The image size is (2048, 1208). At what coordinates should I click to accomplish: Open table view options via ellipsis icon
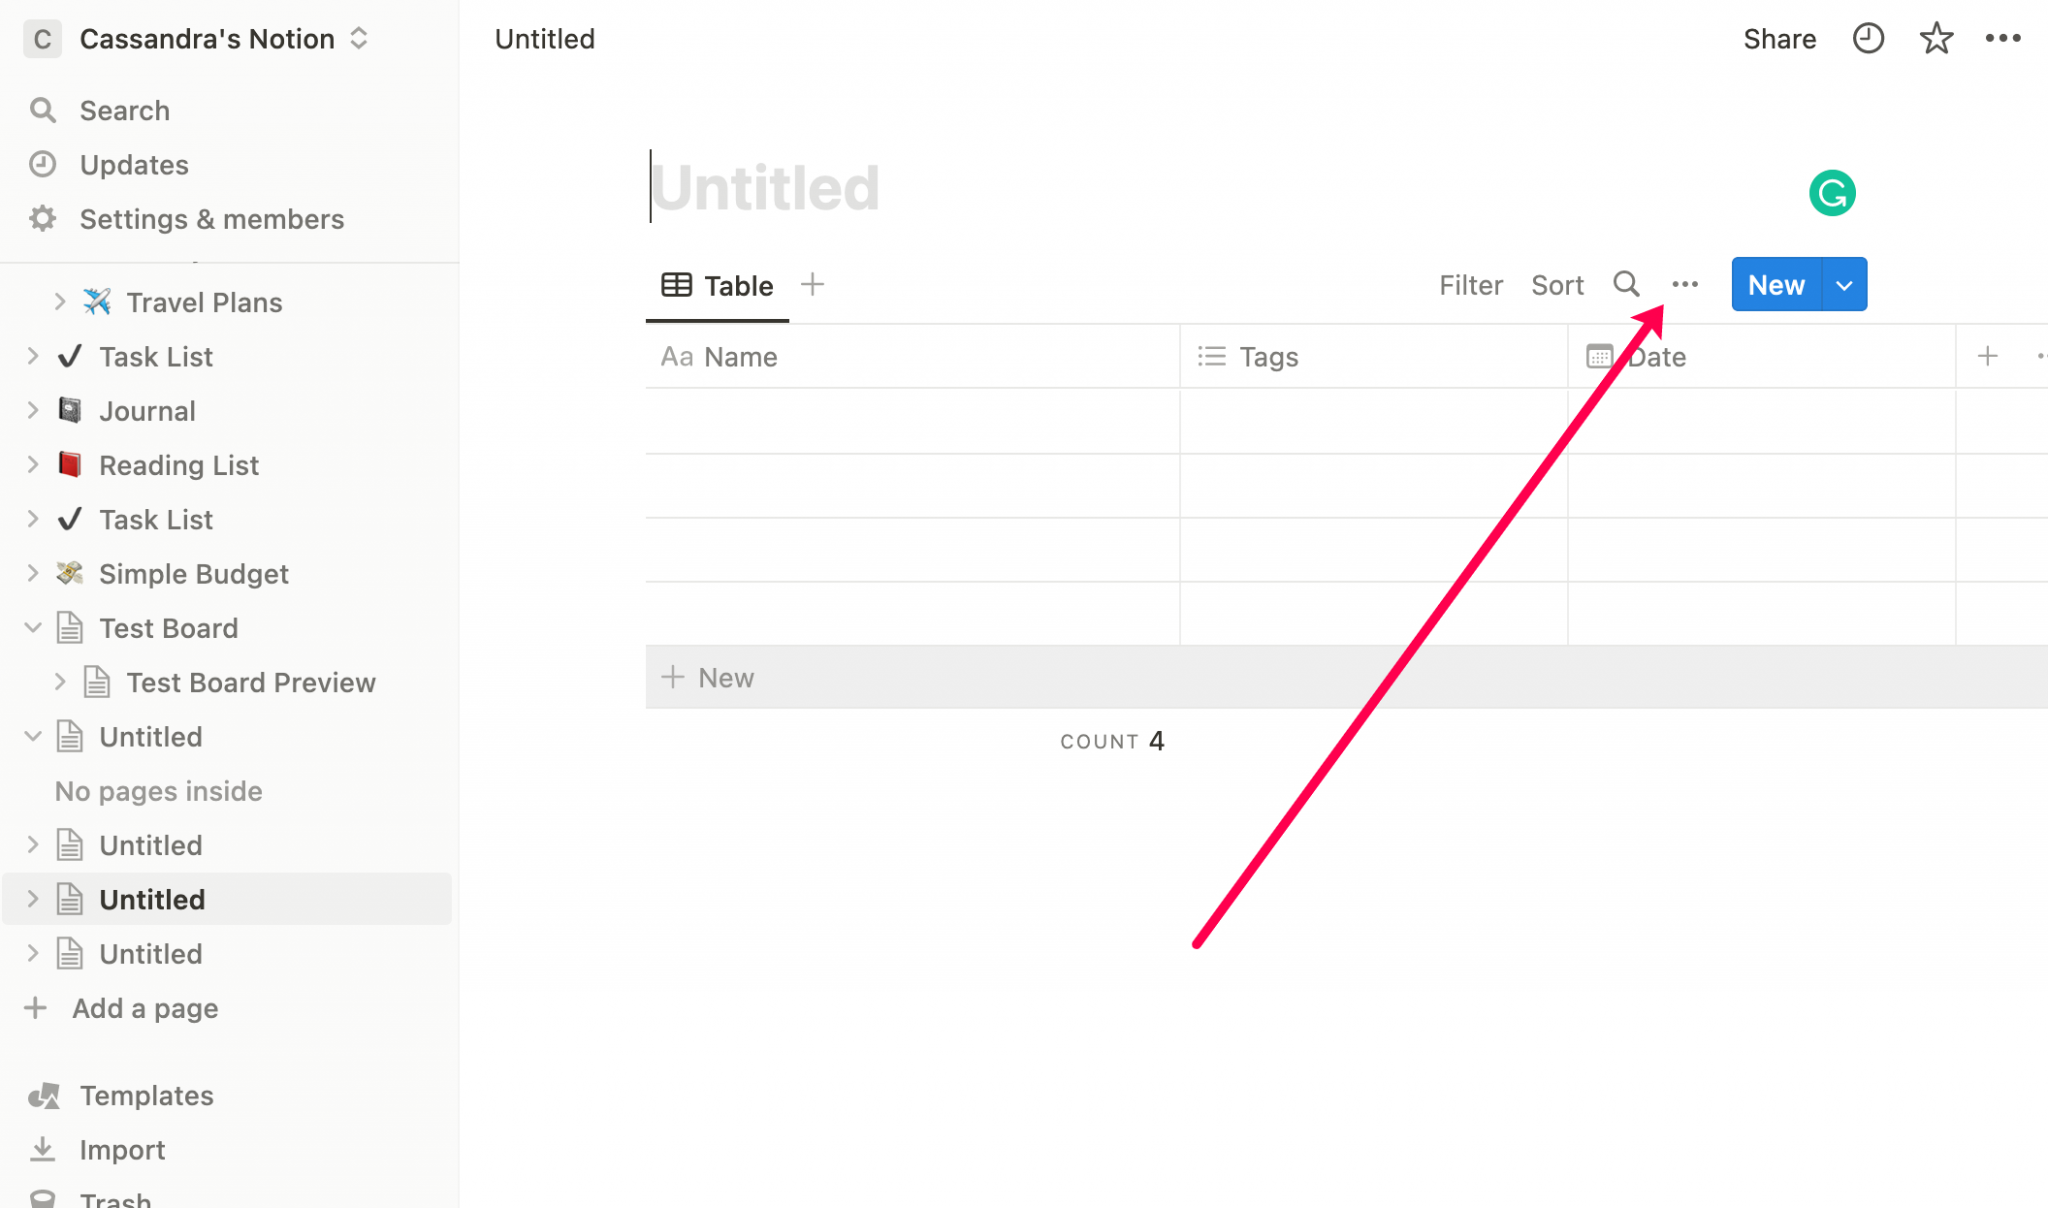[x=1685, y=284]
